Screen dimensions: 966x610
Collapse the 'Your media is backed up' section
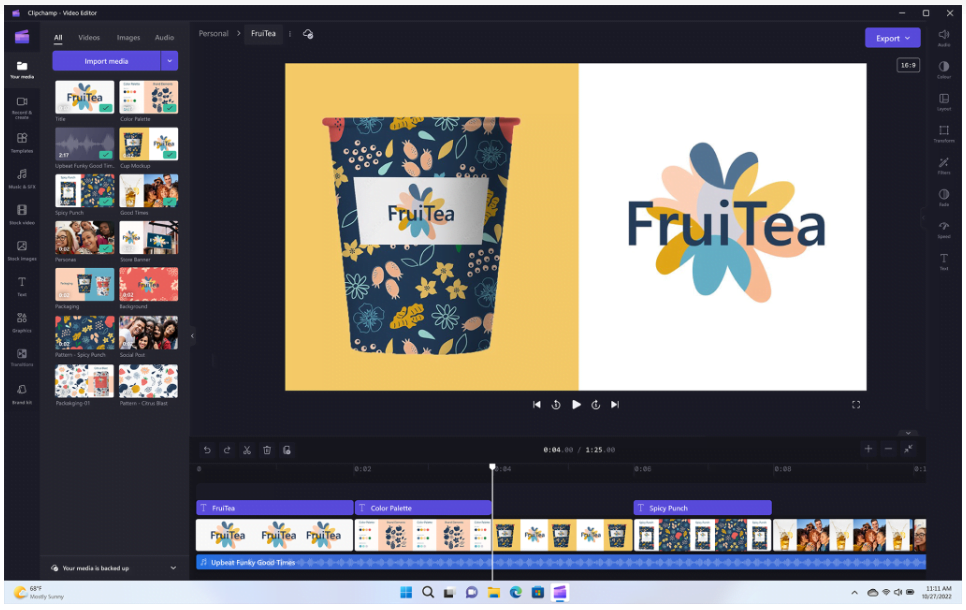click(171, 568)
